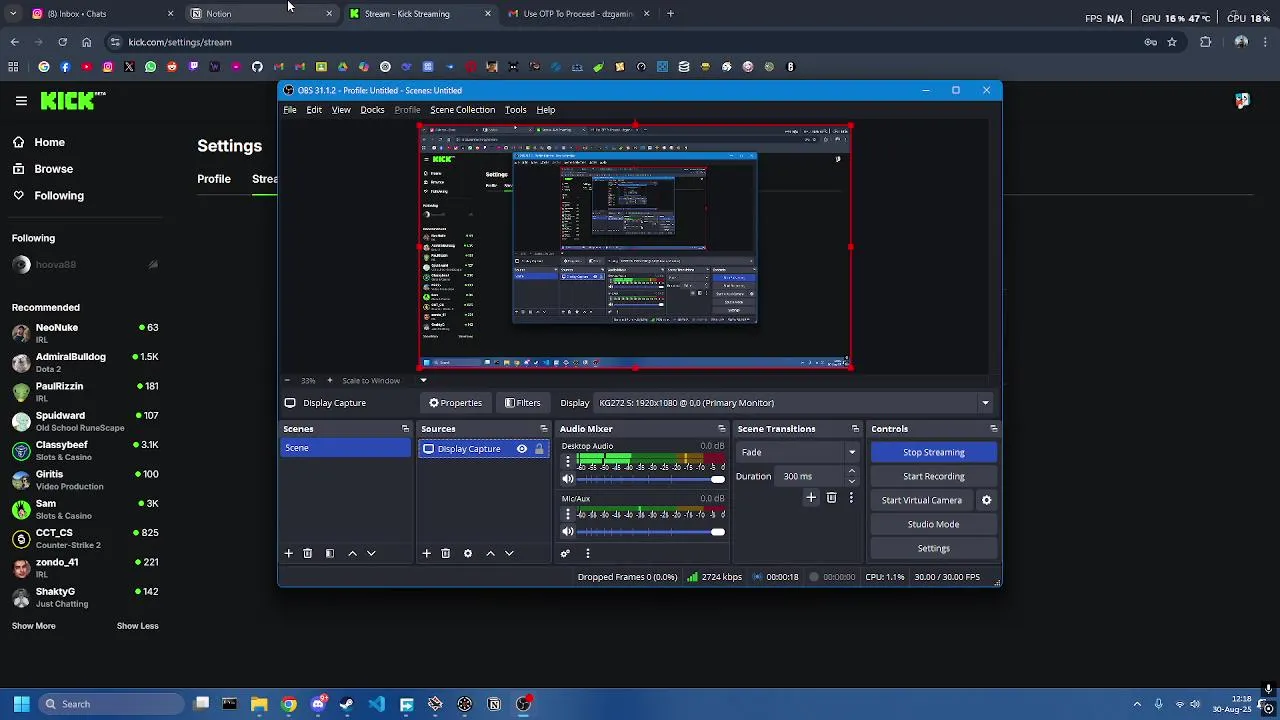This screenshot has width=1280, height=720.
Task: Remove selected scene using Scenes trash icon
Action: point(307,553)
